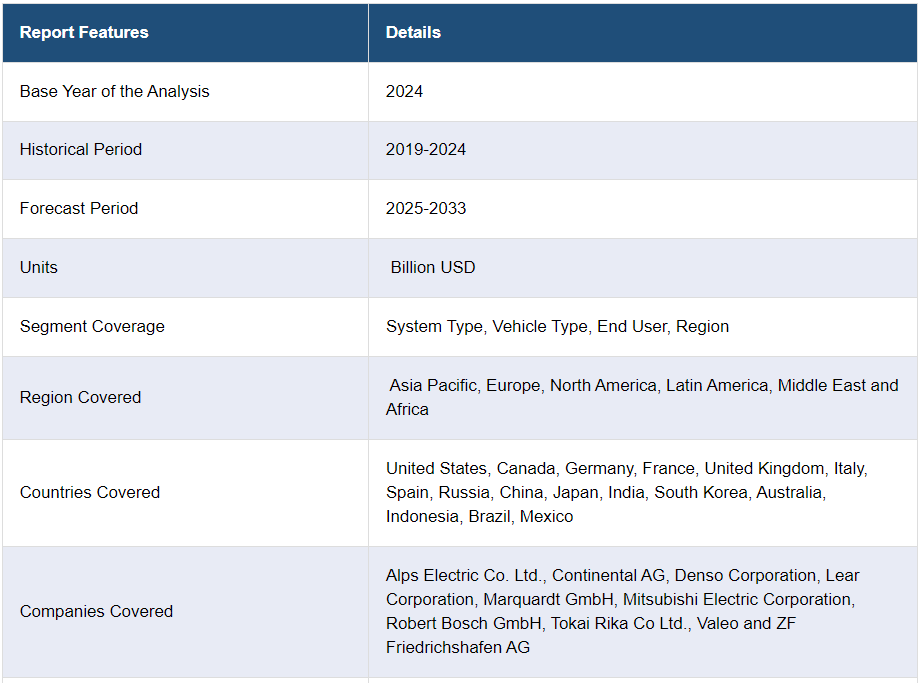This screenshot has height=683, width=923.
Task: Select the Units row label
Action: pyautogui.click(x=39, y=267)
